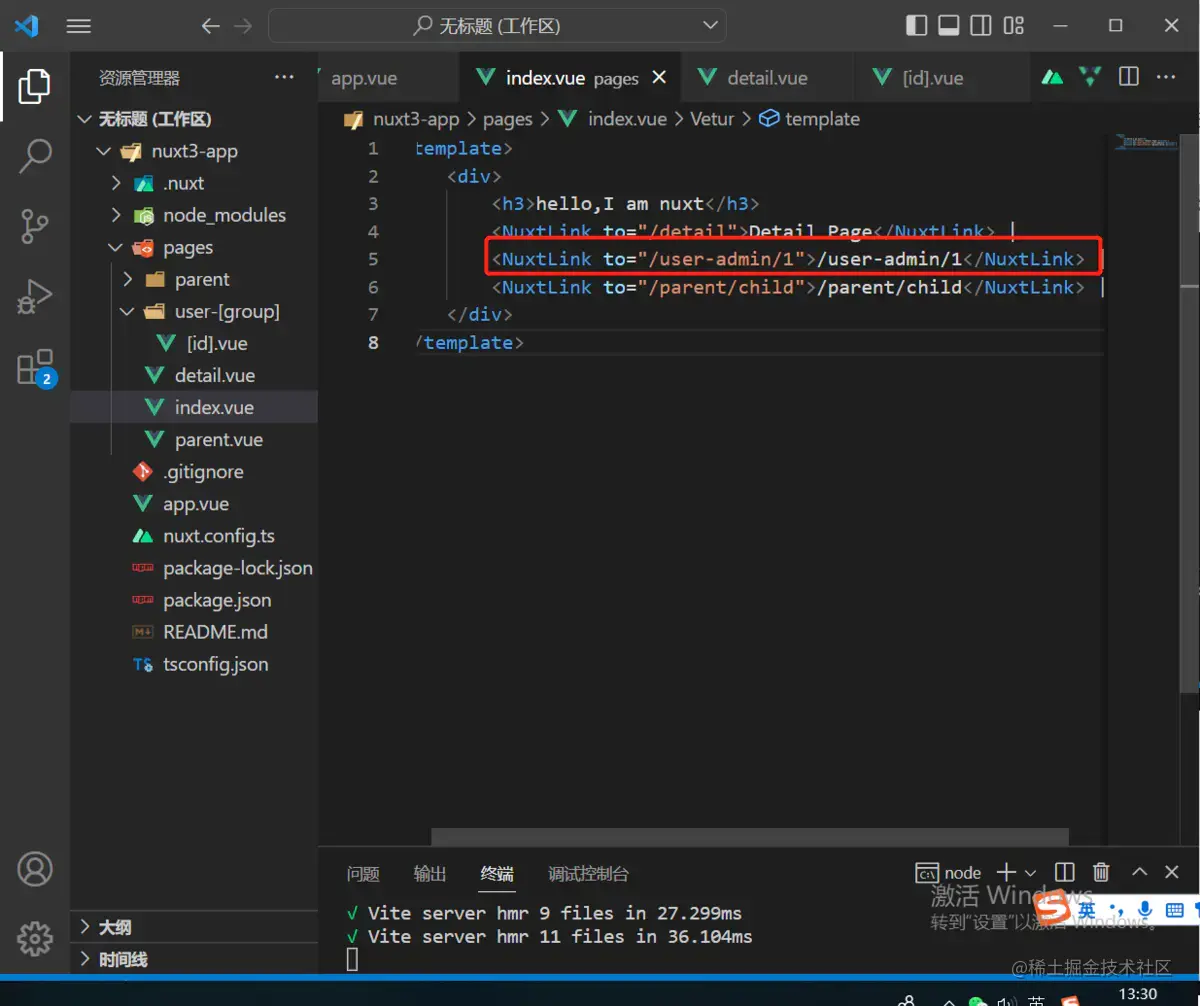Open Extensions view with badge 2

click(x=35, y=367)
